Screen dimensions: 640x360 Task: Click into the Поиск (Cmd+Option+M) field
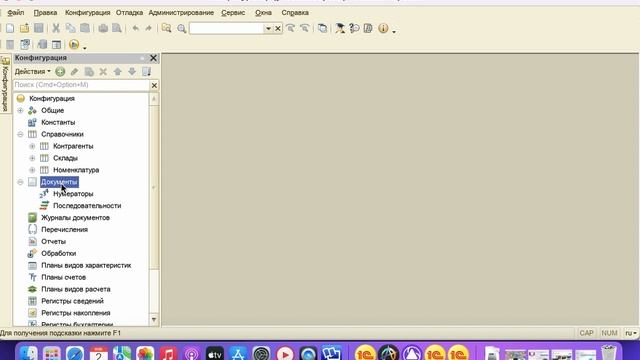coord(82,85)
